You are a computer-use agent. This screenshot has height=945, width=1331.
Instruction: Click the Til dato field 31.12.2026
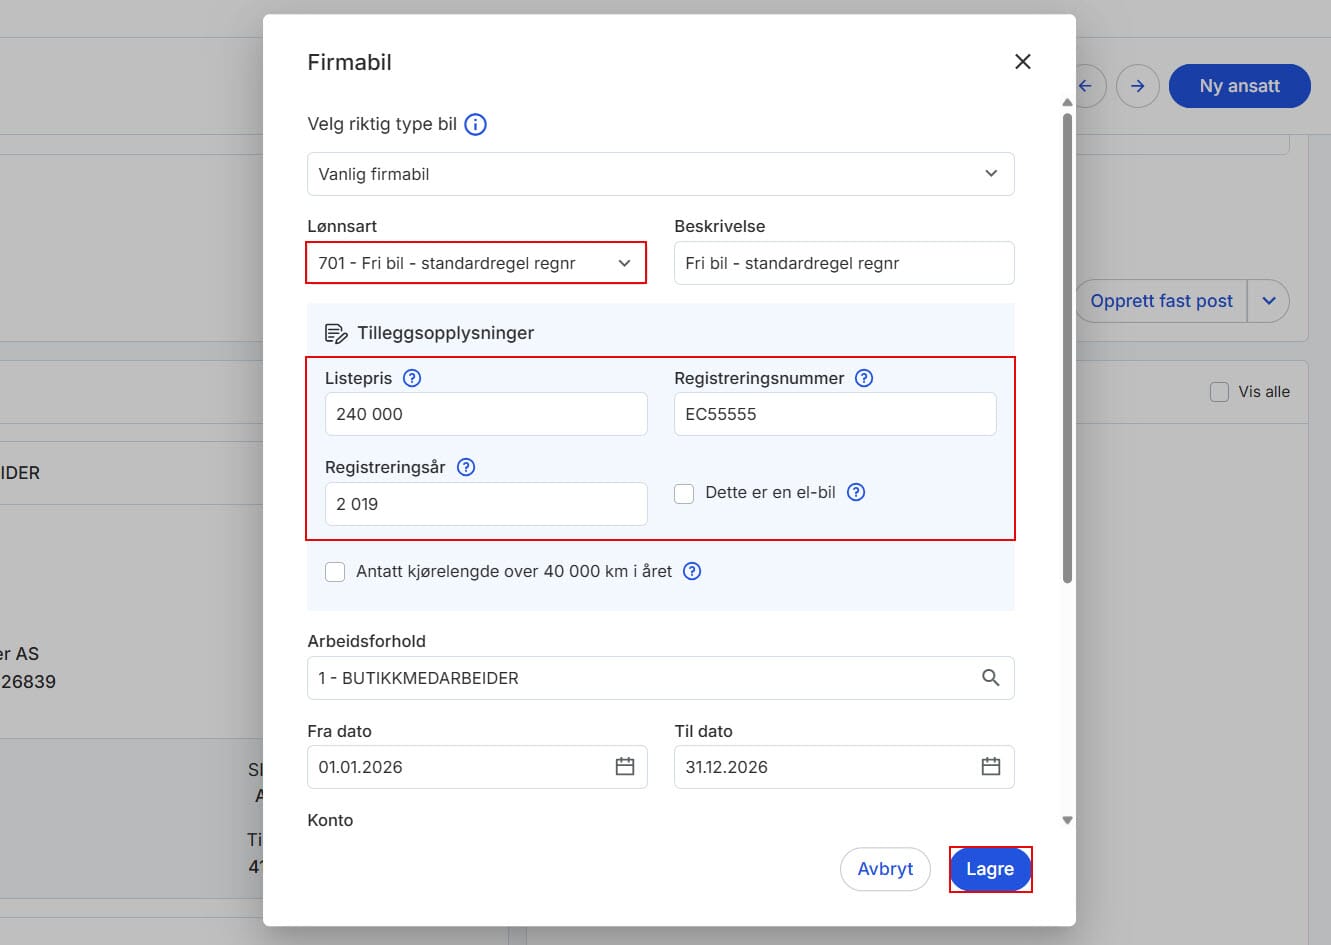[844, 767]
